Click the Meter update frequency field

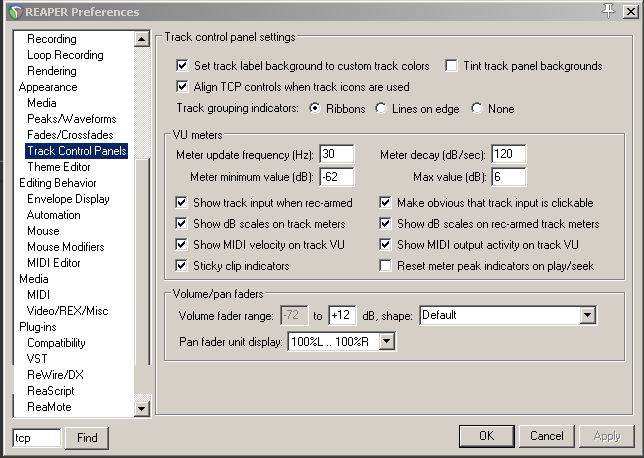(336, 154)
